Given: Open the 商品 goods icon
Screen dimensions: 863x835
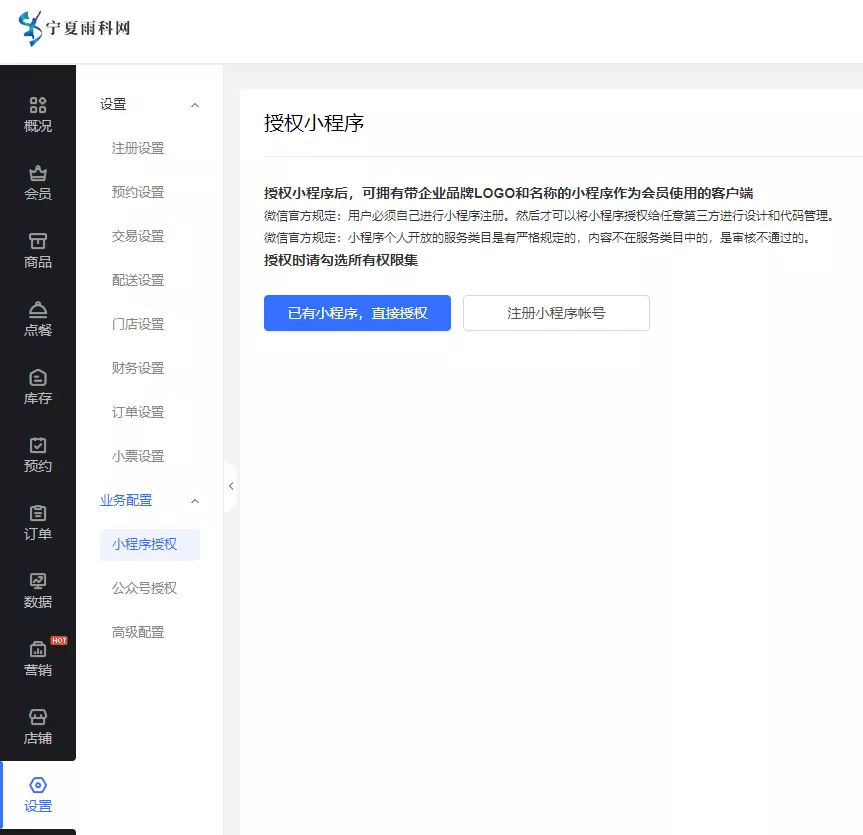Looking at the screenshot, I should click(37, 241).
